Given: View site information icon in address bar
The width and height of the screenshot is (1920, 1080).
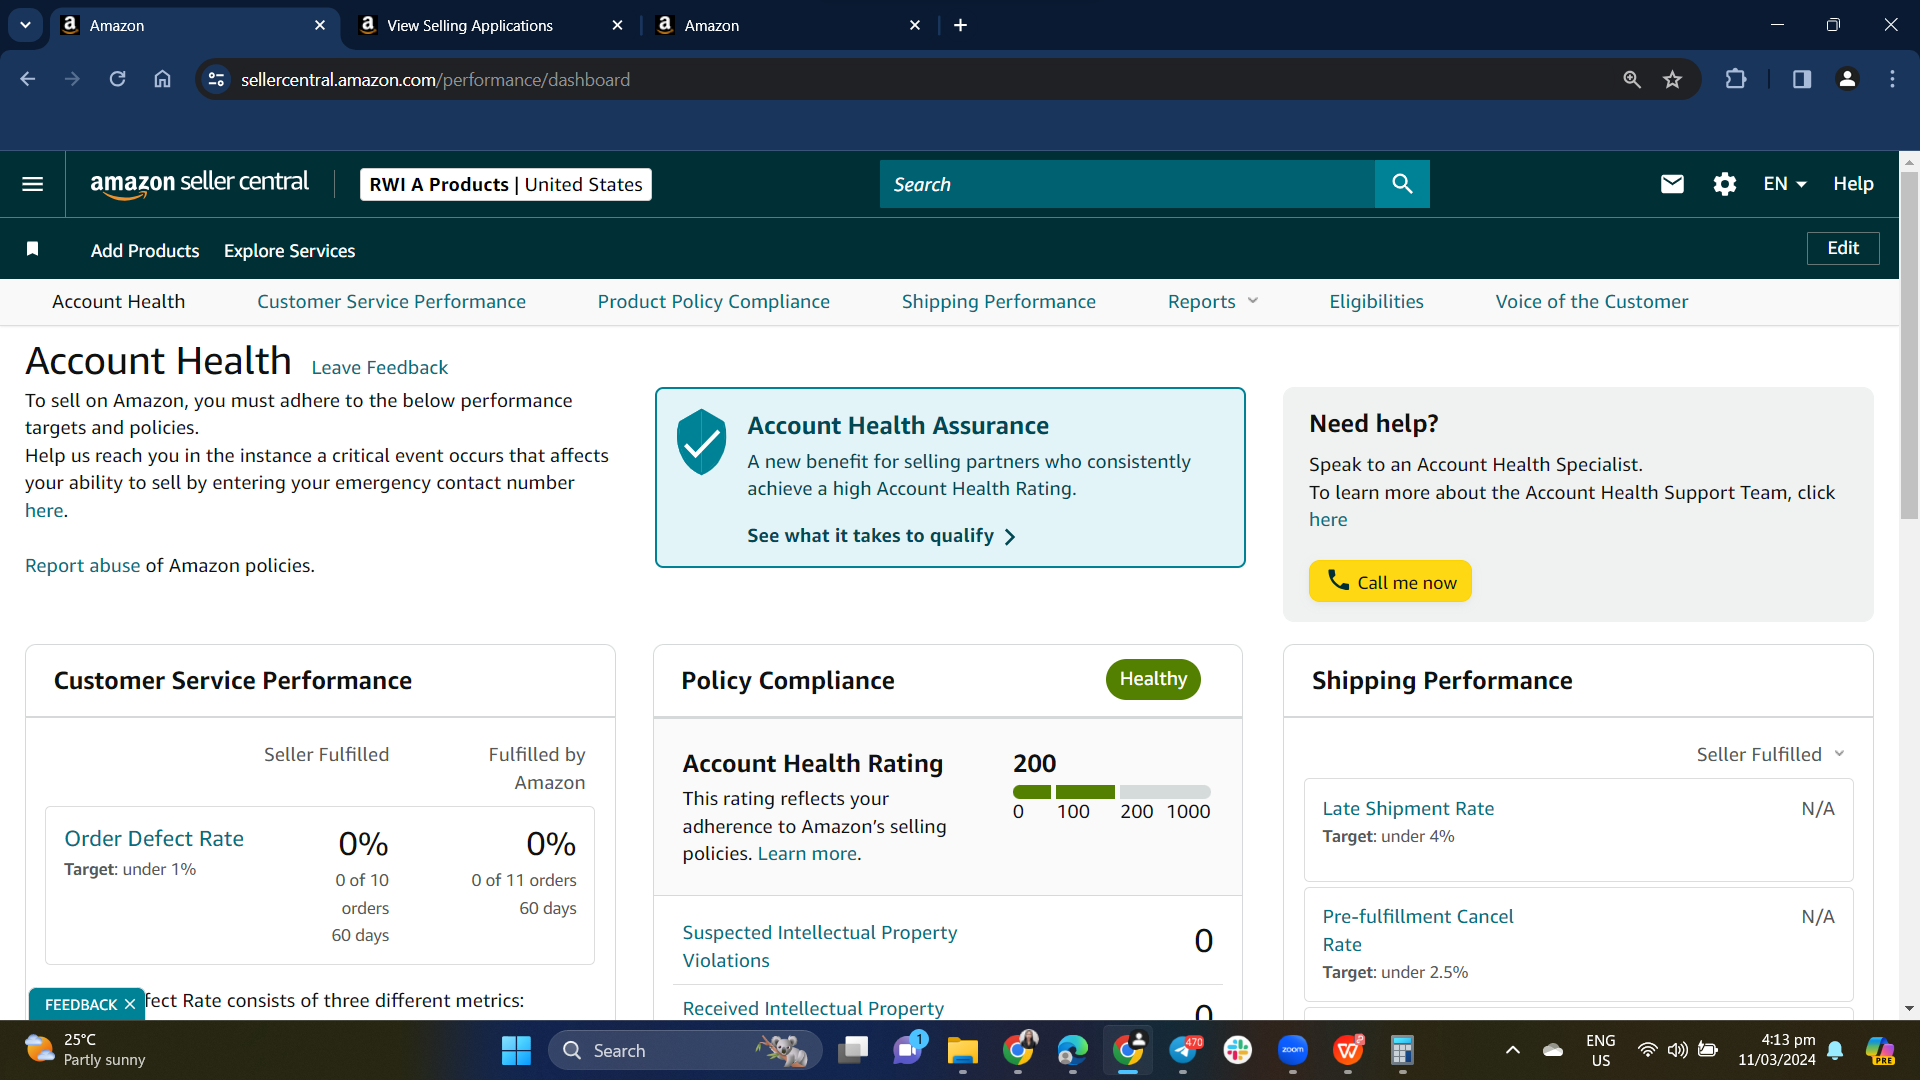Looking at the screenshot, I should pyautogui.click(x=216, y=79).
